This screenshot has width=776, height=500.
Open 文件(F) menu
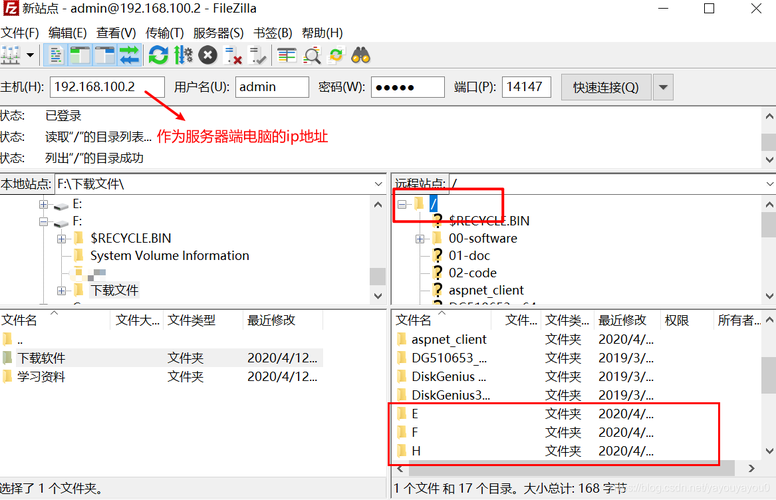pyautogui.click(x=20, y=33)
